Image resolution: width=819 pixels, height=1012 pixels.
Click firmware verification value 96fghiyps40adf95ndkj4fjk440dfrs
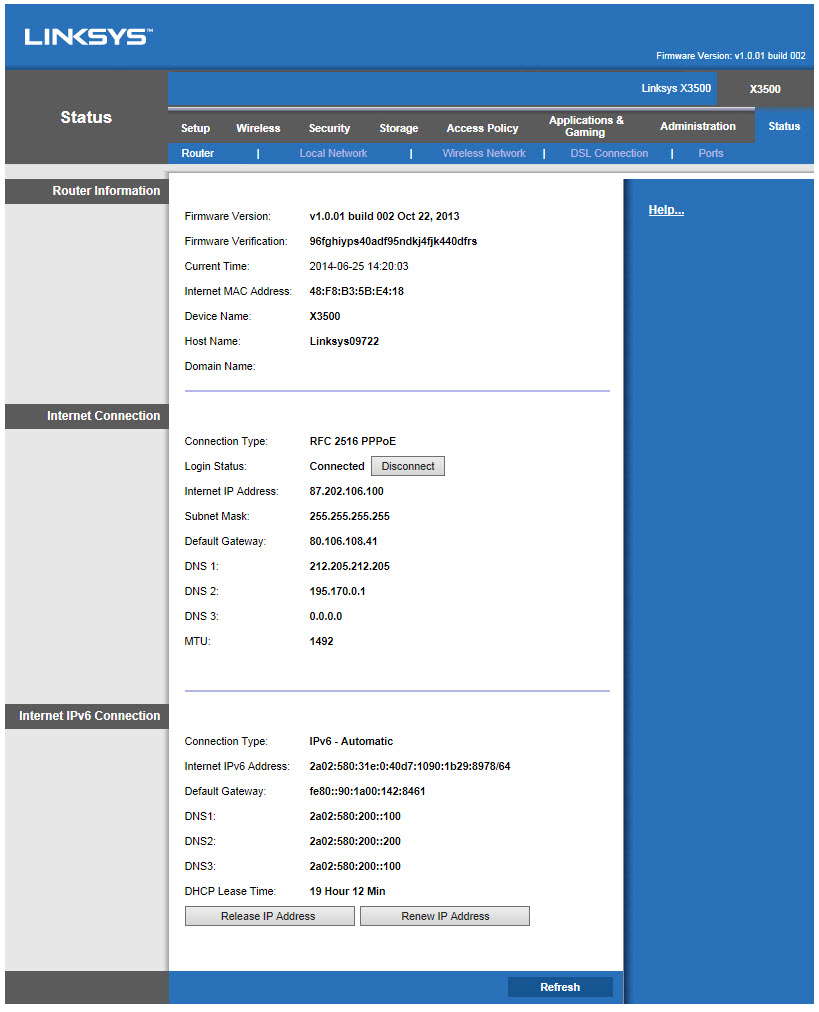393,241
